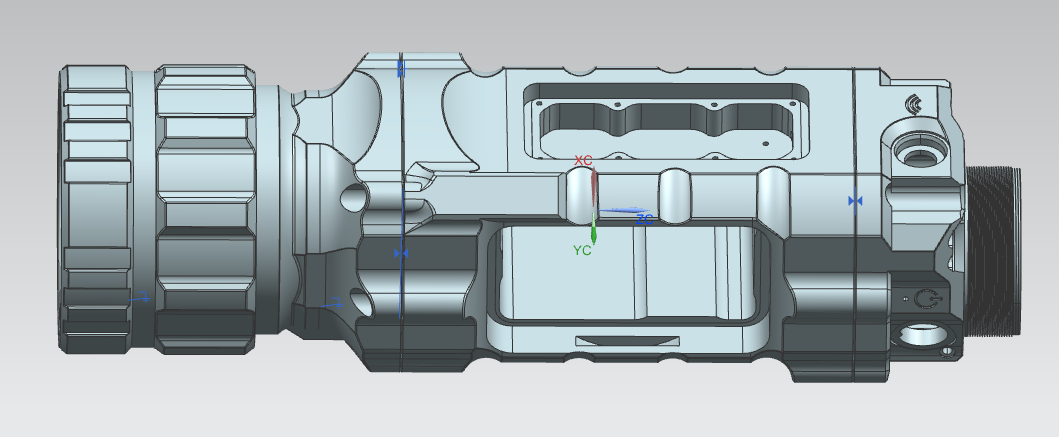
Task: Click the empty gray background below the model
Action: tap(529, 408)
